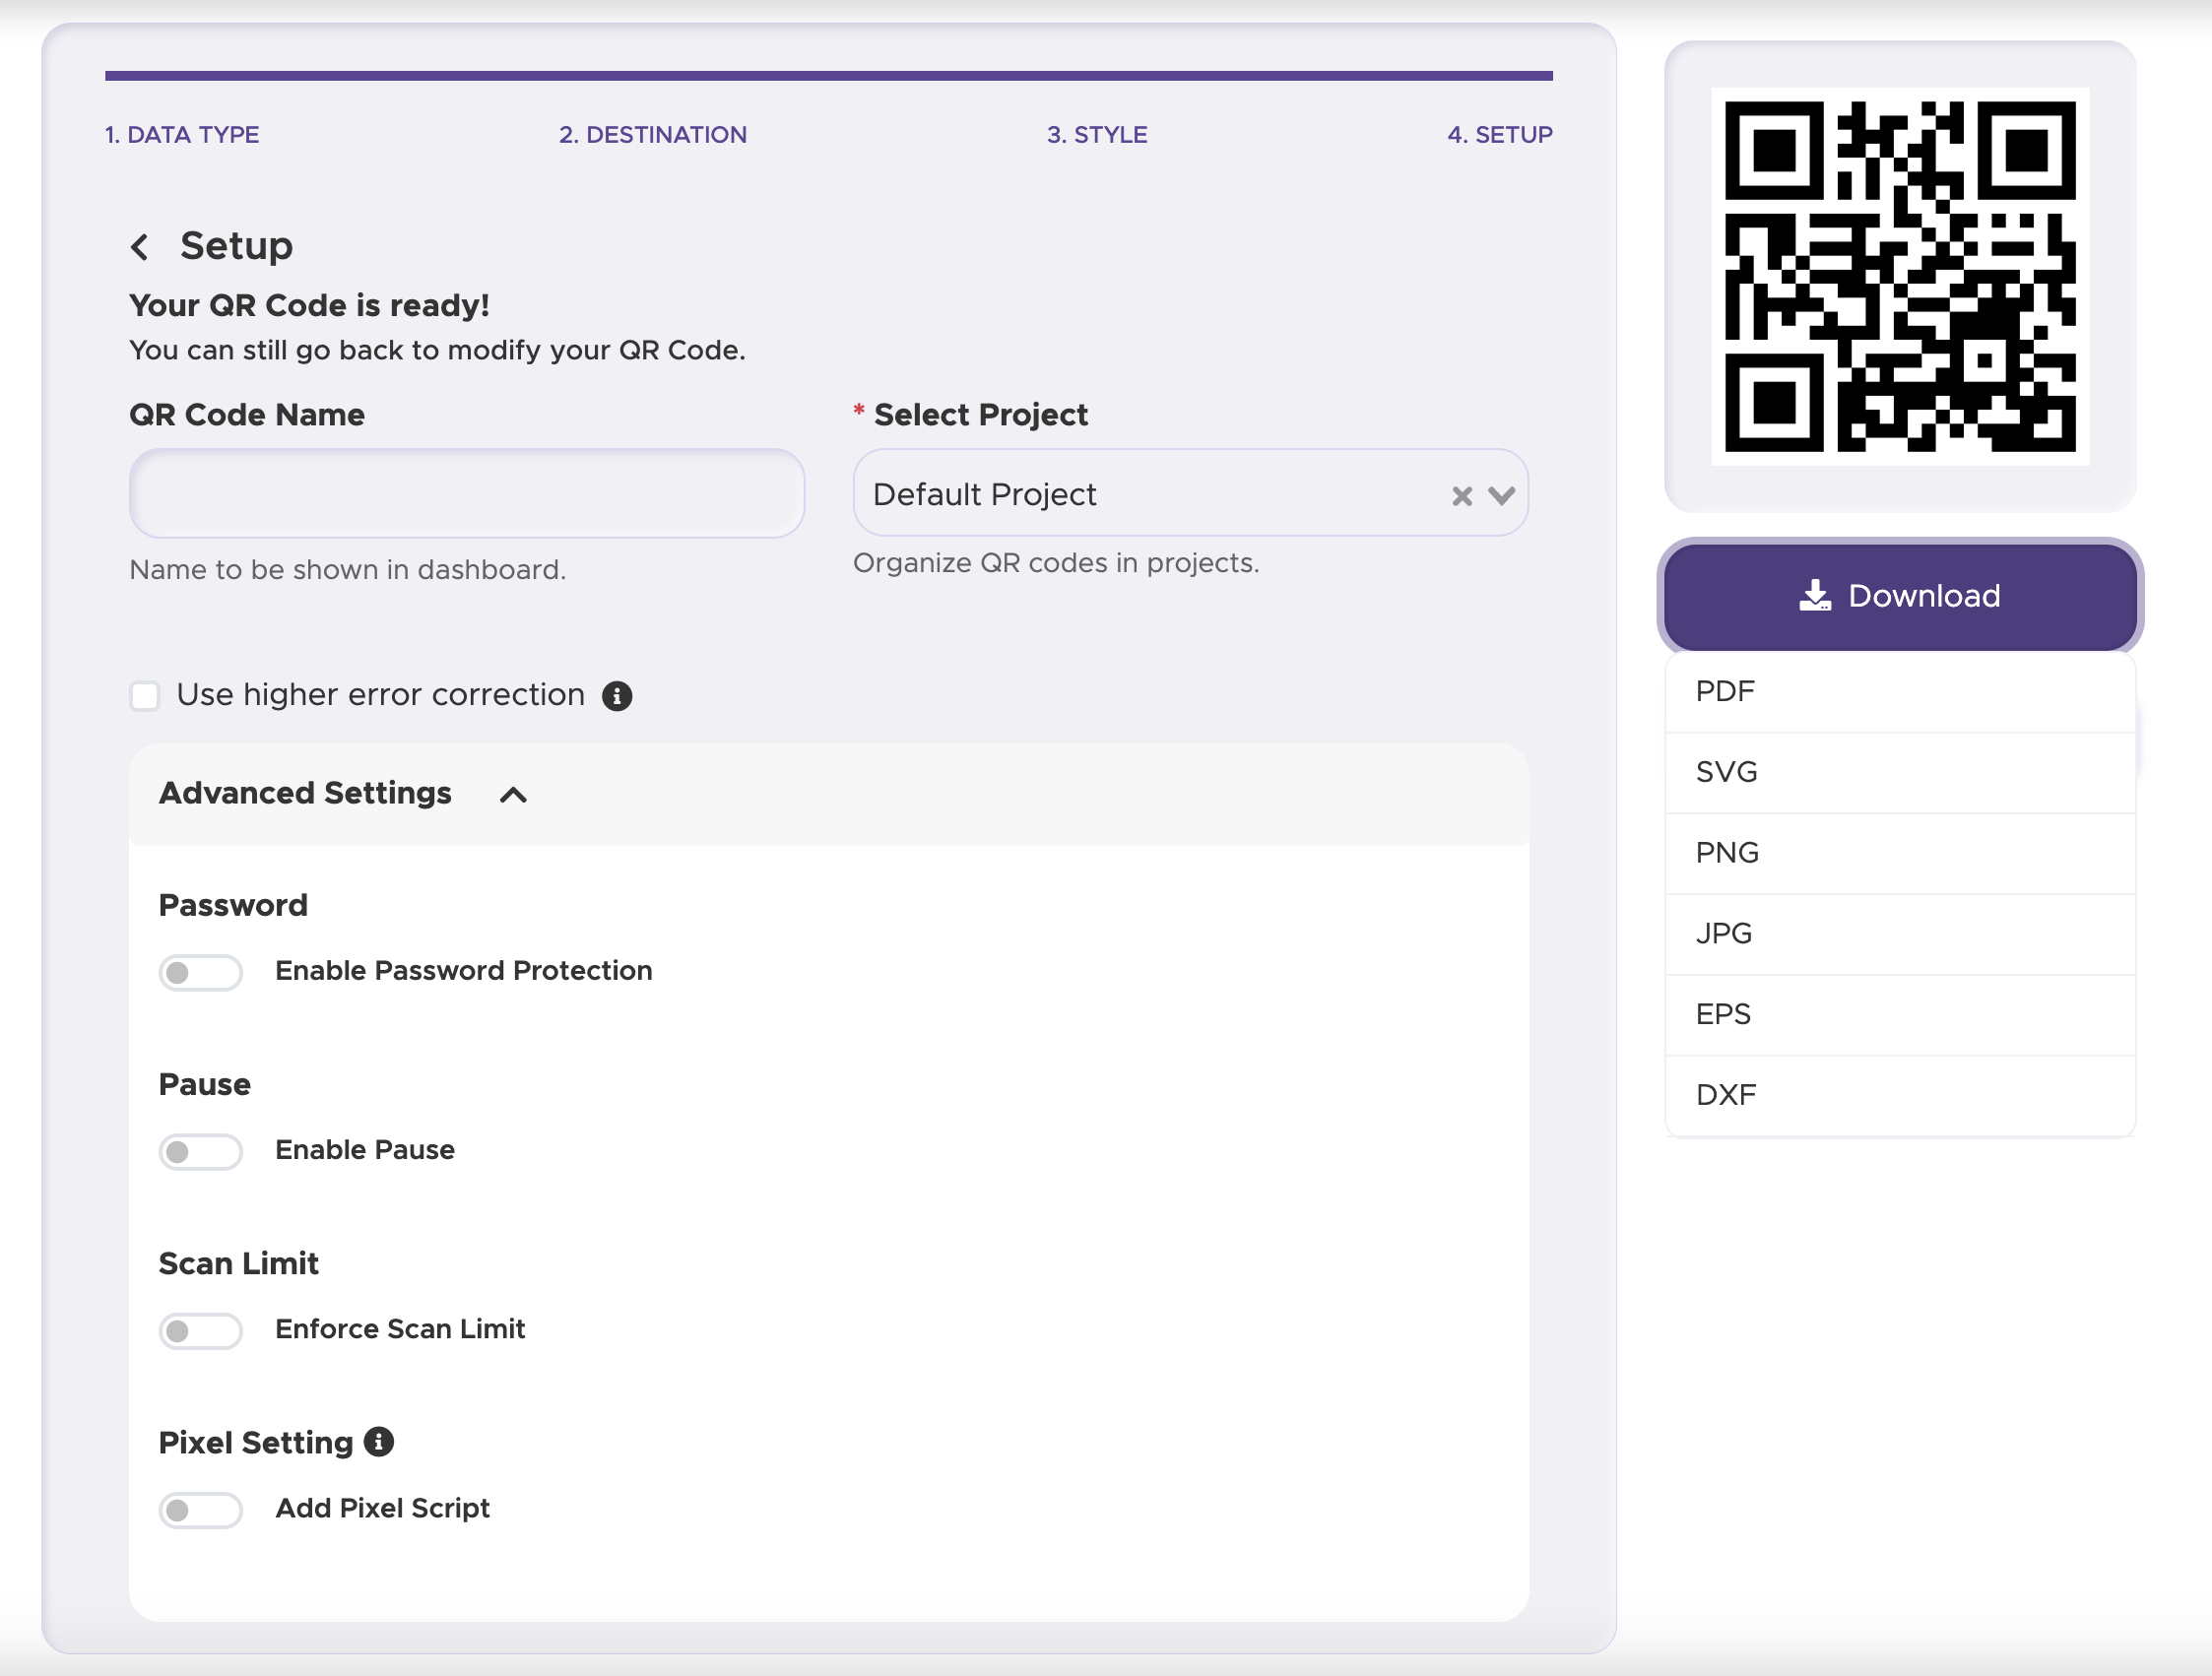The image size is (2212, 1676).
Task: Switch to the 3. STYLE step
Action: (1097, 134)
